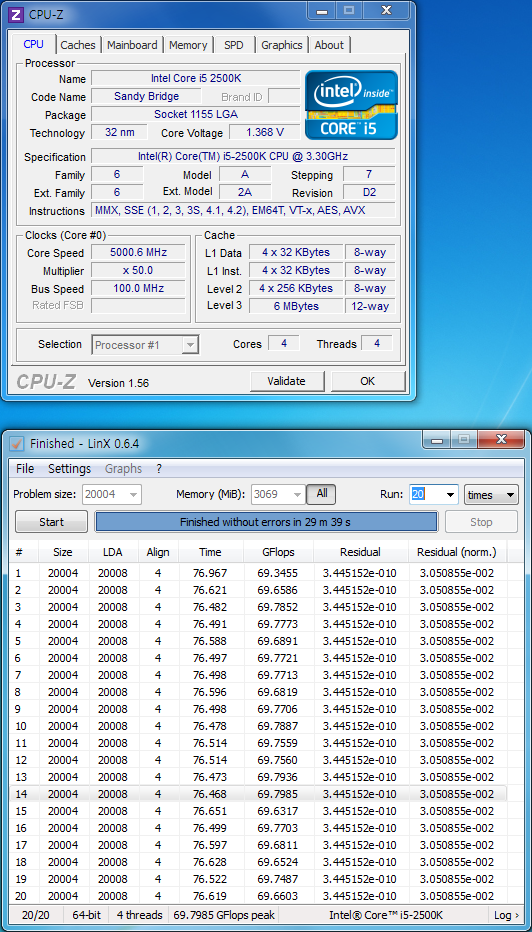Viewport: 532px width, 932px height.
Task: Open the File menu in LinX
Action: pyautogui.click(x=25, y=469)
